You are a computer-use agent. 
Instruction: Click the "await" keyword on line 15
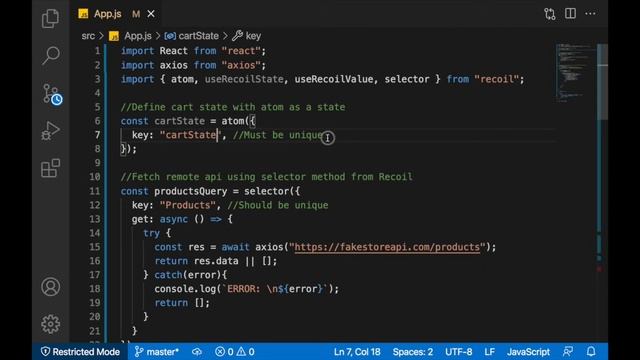click(x=236, y=247)
